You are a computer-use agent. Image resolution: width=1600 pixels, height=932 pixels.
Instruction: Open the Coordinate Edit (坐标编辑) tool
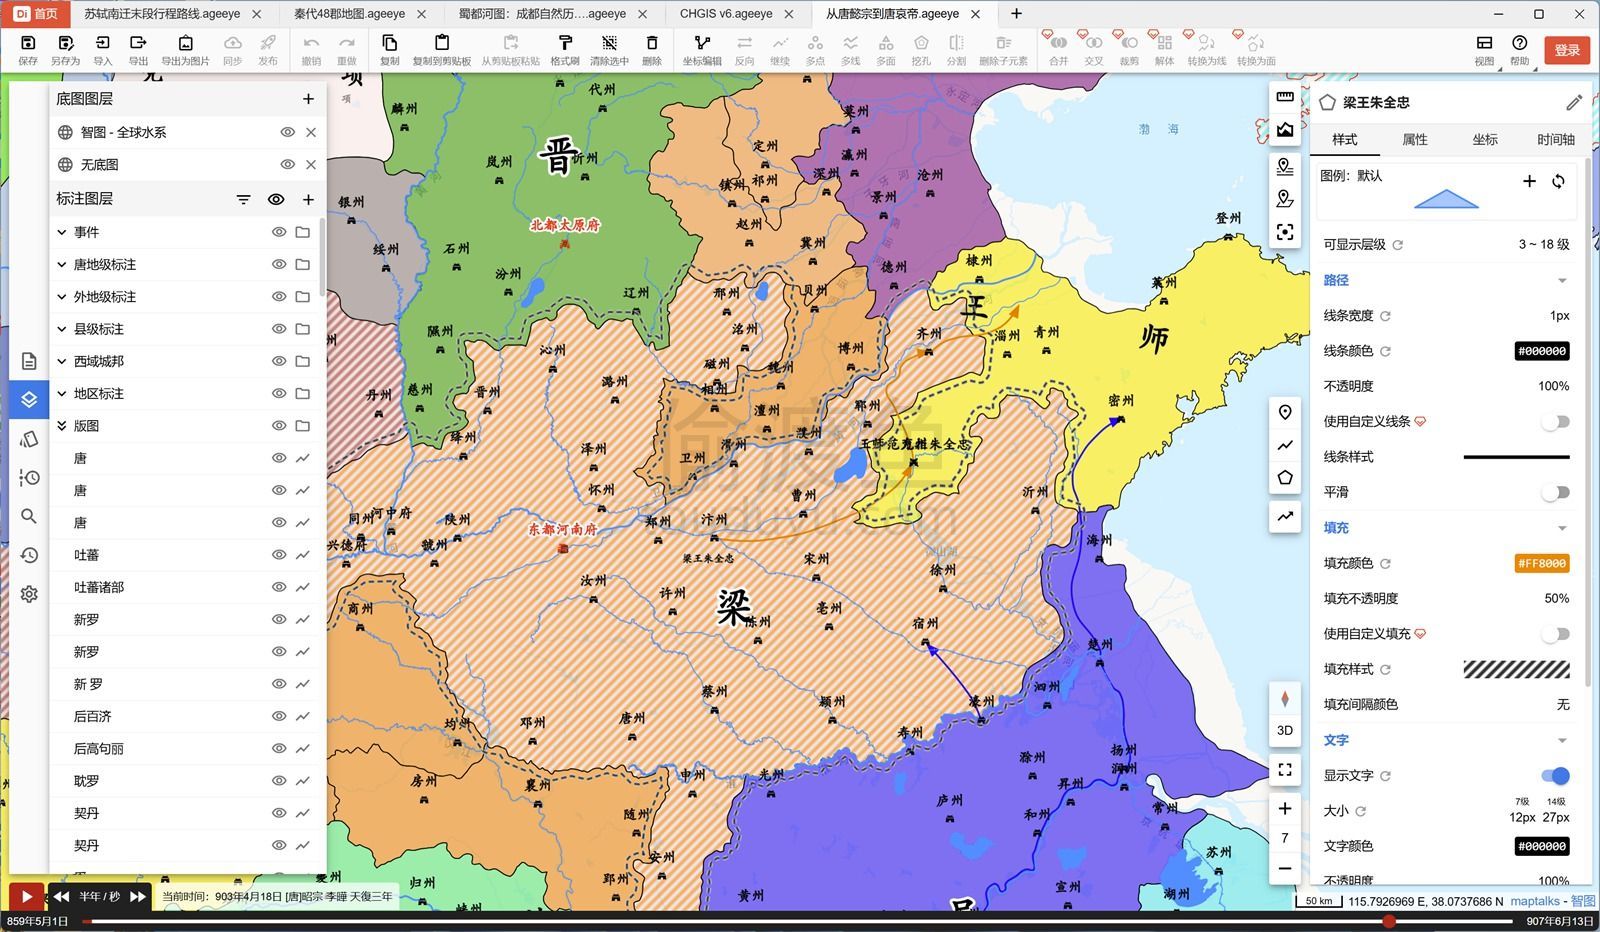click(x=702, y=49)
